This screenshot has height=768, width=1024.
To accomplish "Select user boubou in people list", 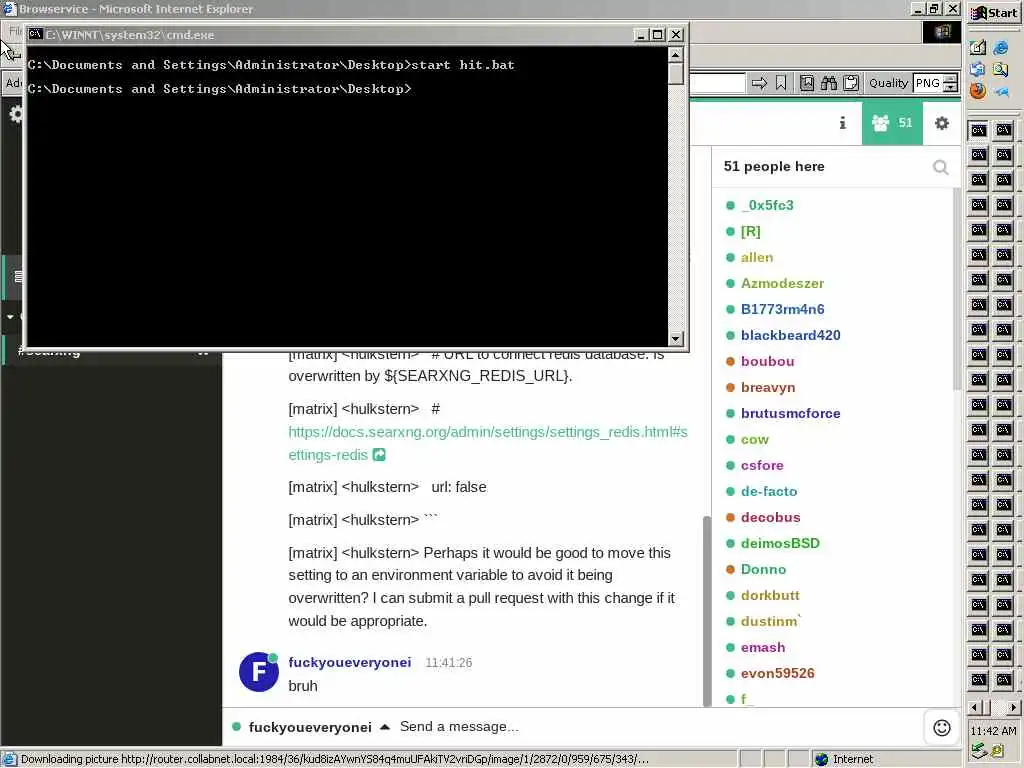I will tap(767, 362).
